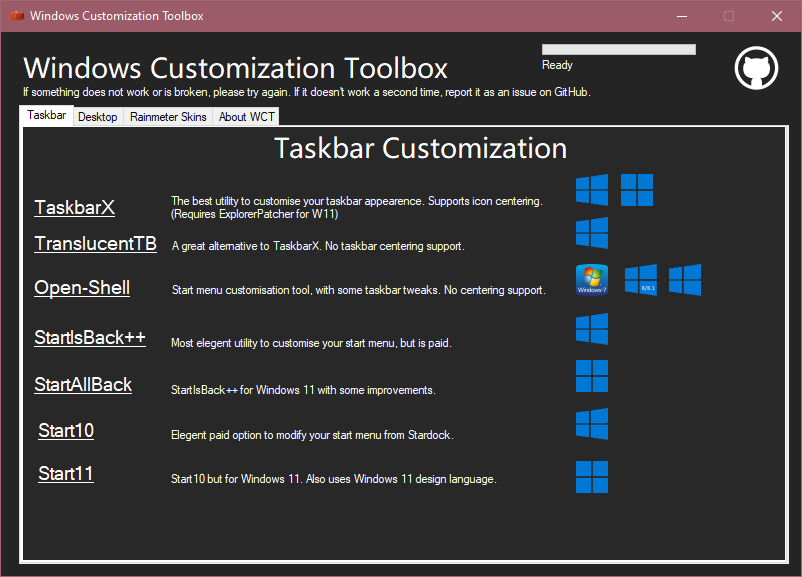Image resolution: width=802 pixels, height=577 pixels.
Task: Switch to the Desktop tab
Action: point(97,116)
